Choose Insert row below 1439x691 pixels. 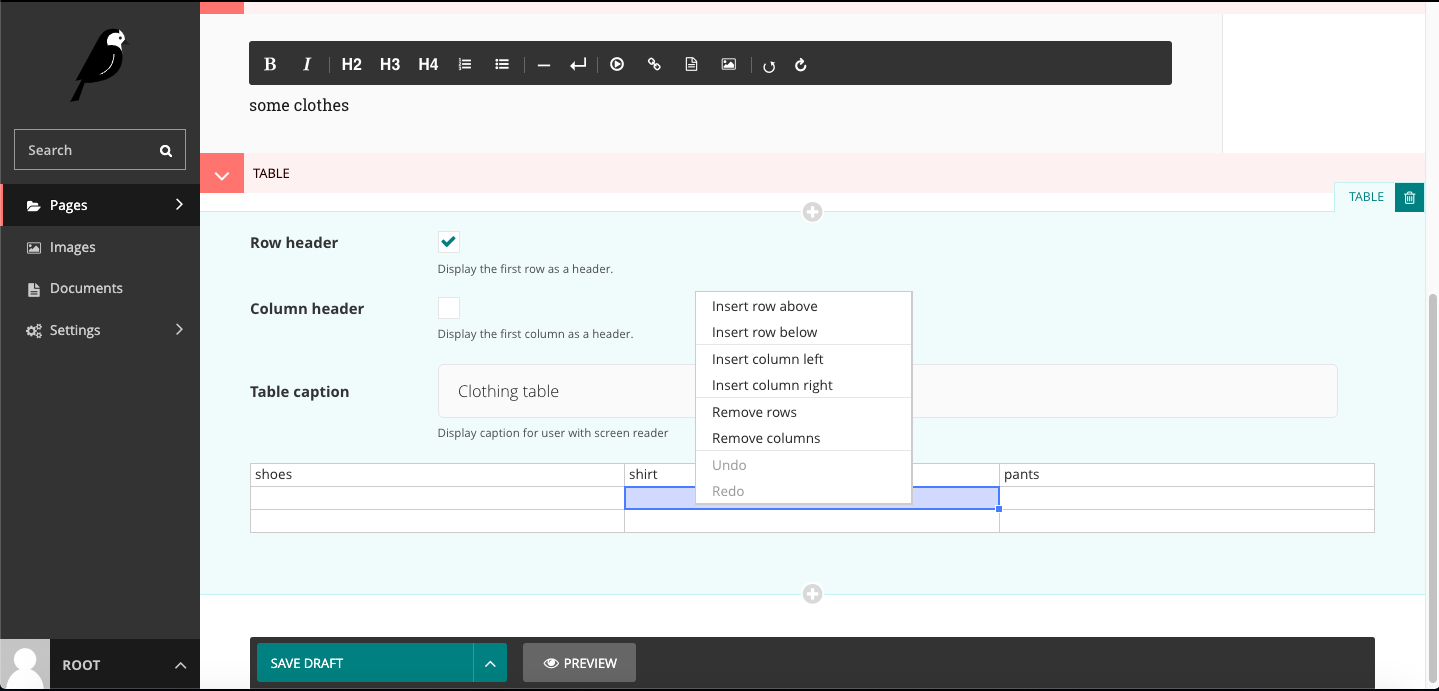pyautogui.click(x=803, y=332)
